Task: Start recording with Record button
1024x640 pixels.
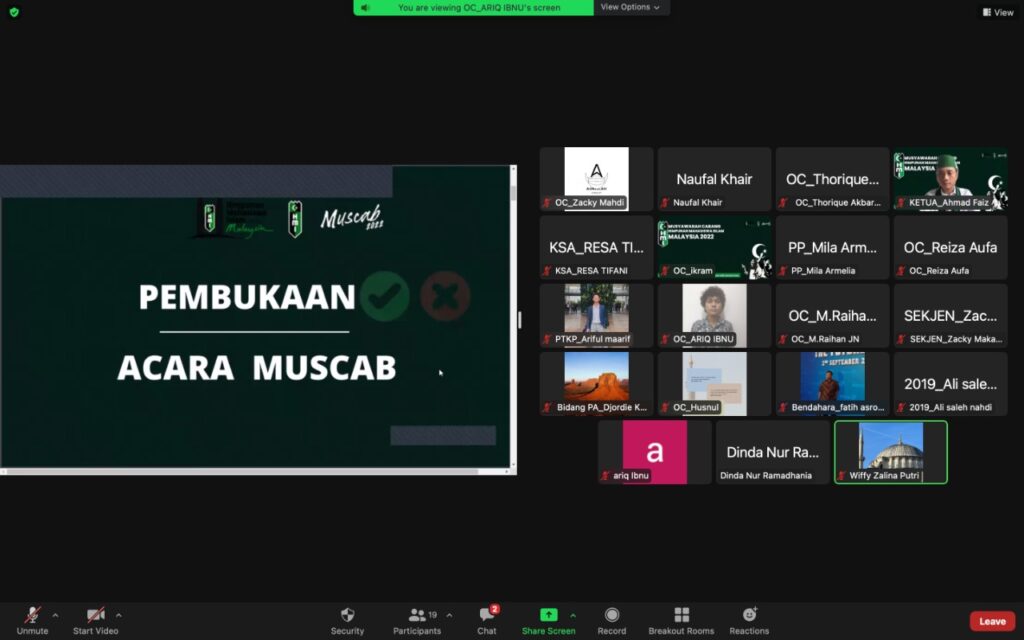Action: click(x=612, y=620)
